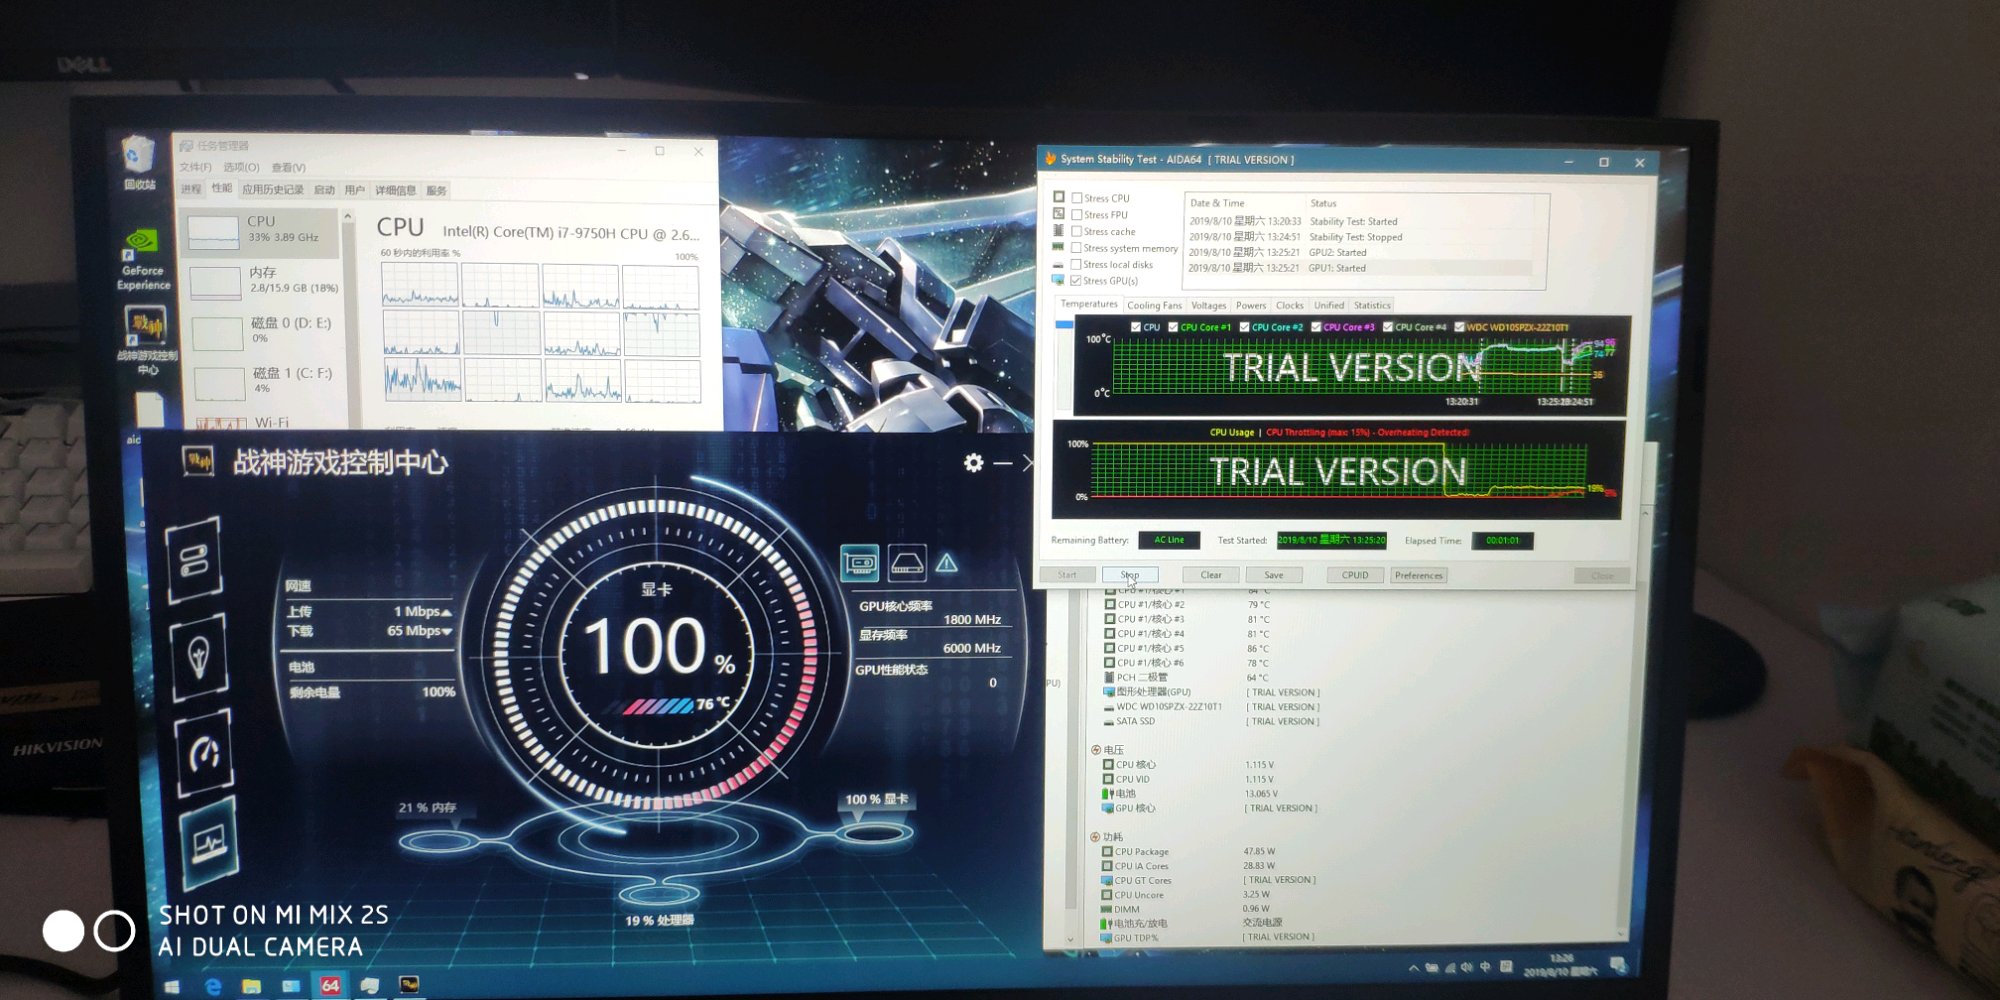Open the Powers tab in AIDA64
This screenshot has height=1000, width=2000.
(x=1250, y=305)
